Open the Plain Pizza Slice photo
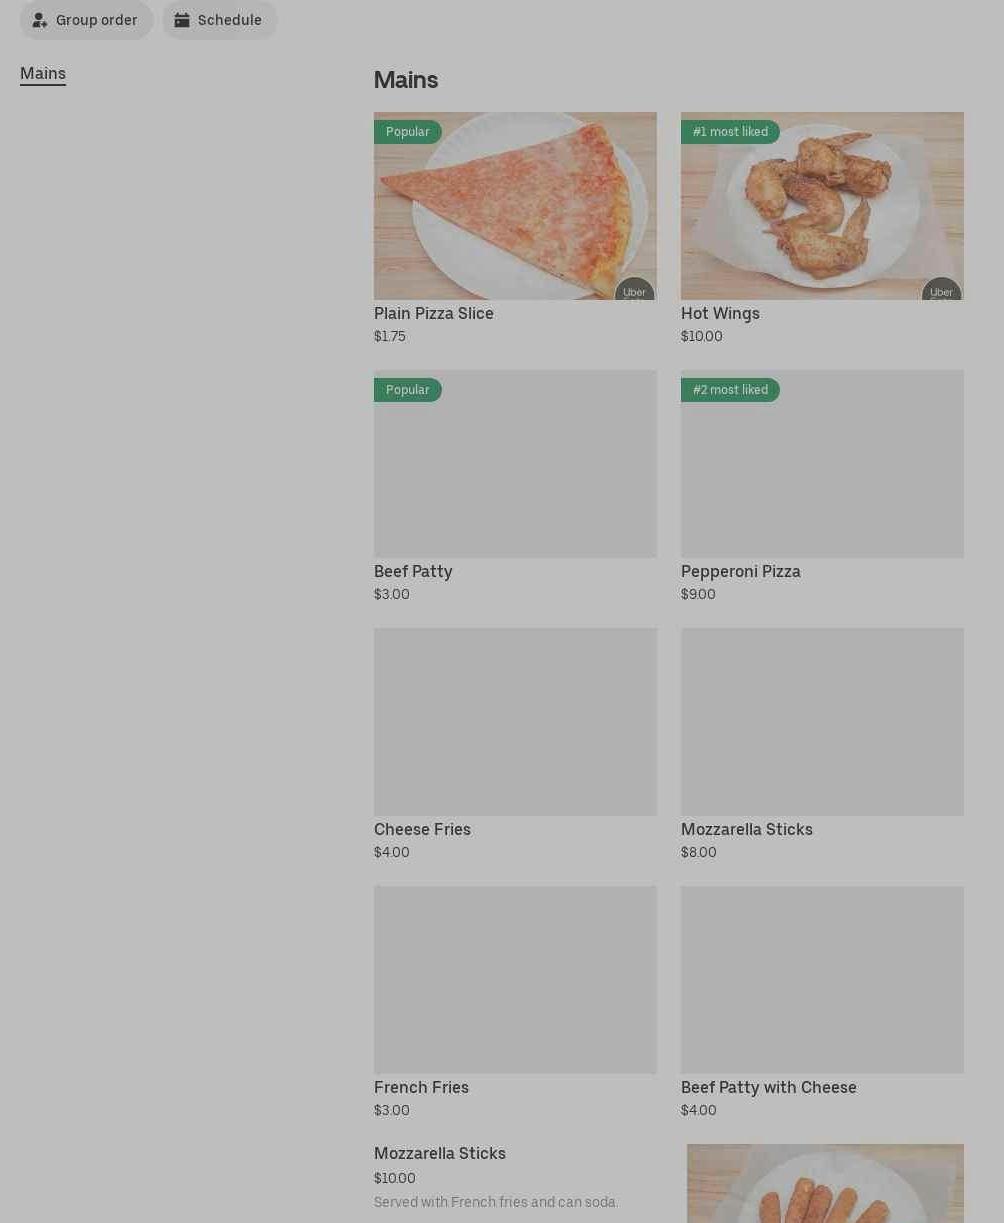Viewport: 1004px width, 1223px height. click(515, 206)
